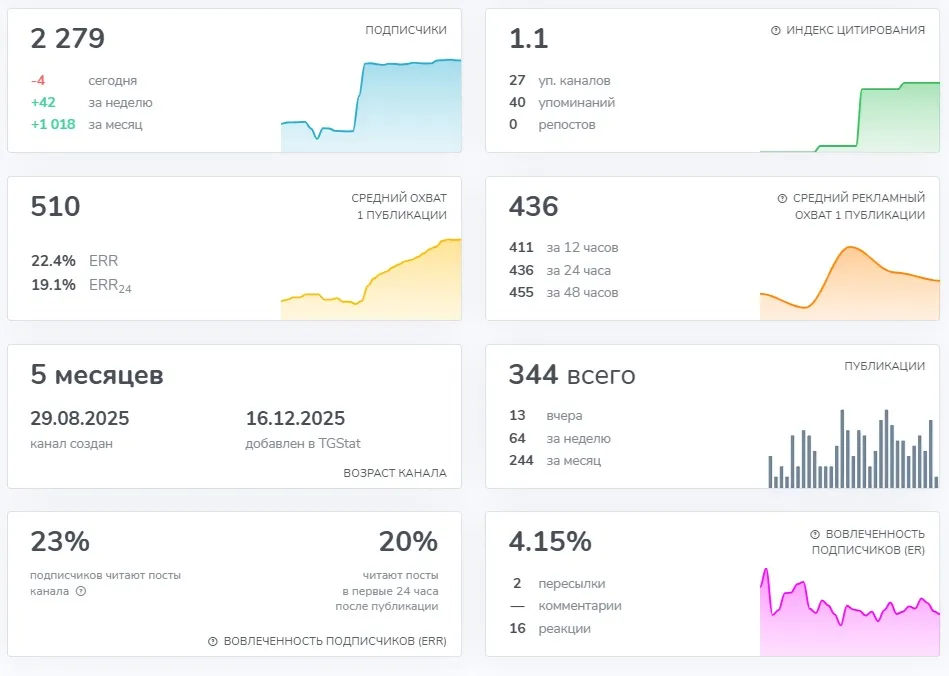Open the blue subscribers growth chart

tap(371, 105)
